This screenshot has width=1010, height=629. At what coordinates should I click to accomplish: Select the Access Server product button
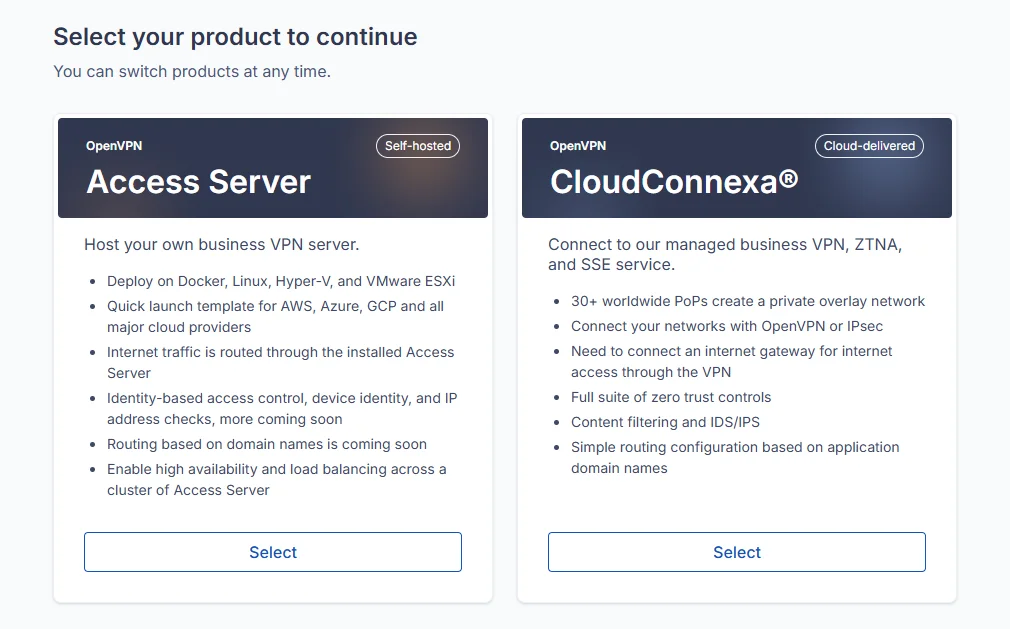[x=272, y=552]
